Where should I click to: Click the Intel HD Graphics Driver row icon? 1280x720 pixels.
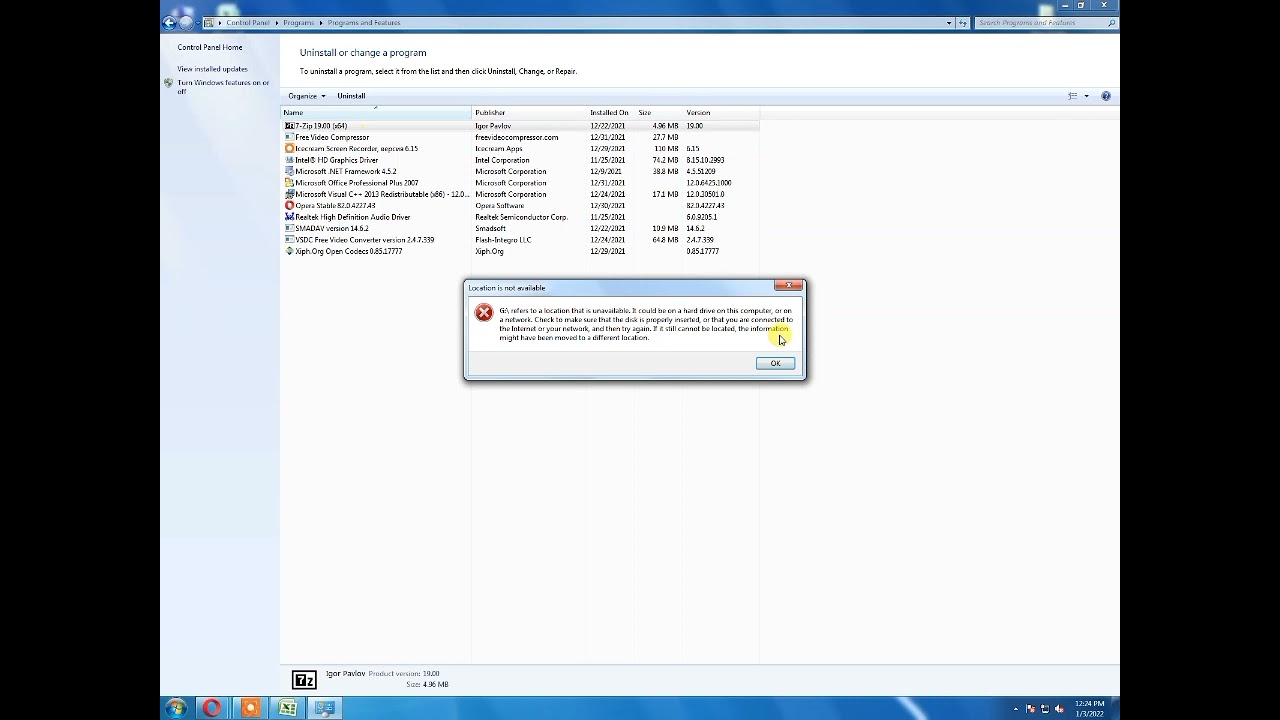tap(289, 160)
